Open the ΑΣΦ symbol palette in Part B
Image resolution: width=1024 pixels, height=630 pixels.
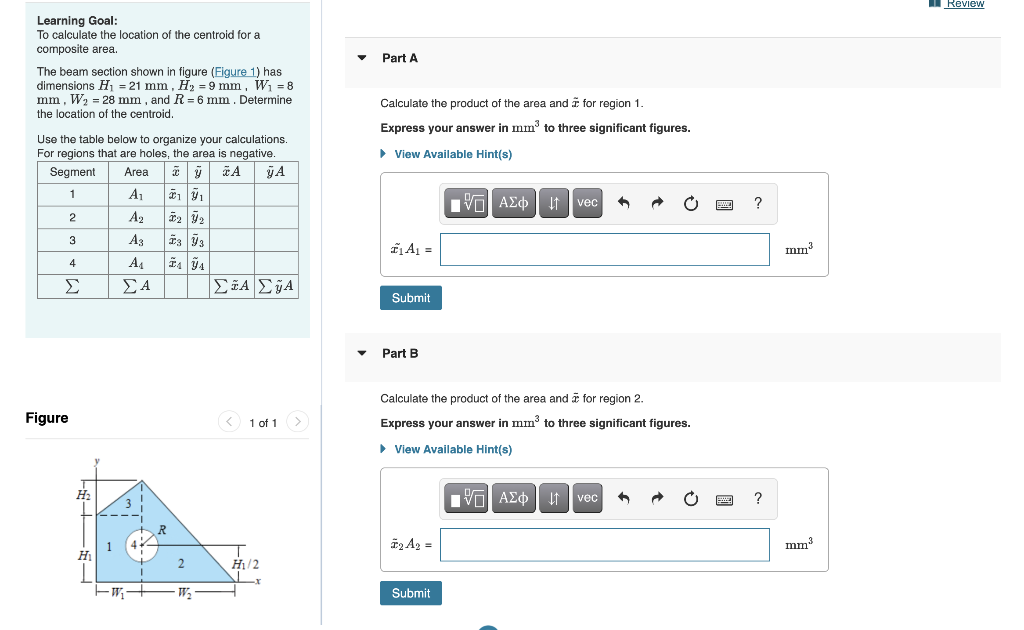[x=513, y=498]
